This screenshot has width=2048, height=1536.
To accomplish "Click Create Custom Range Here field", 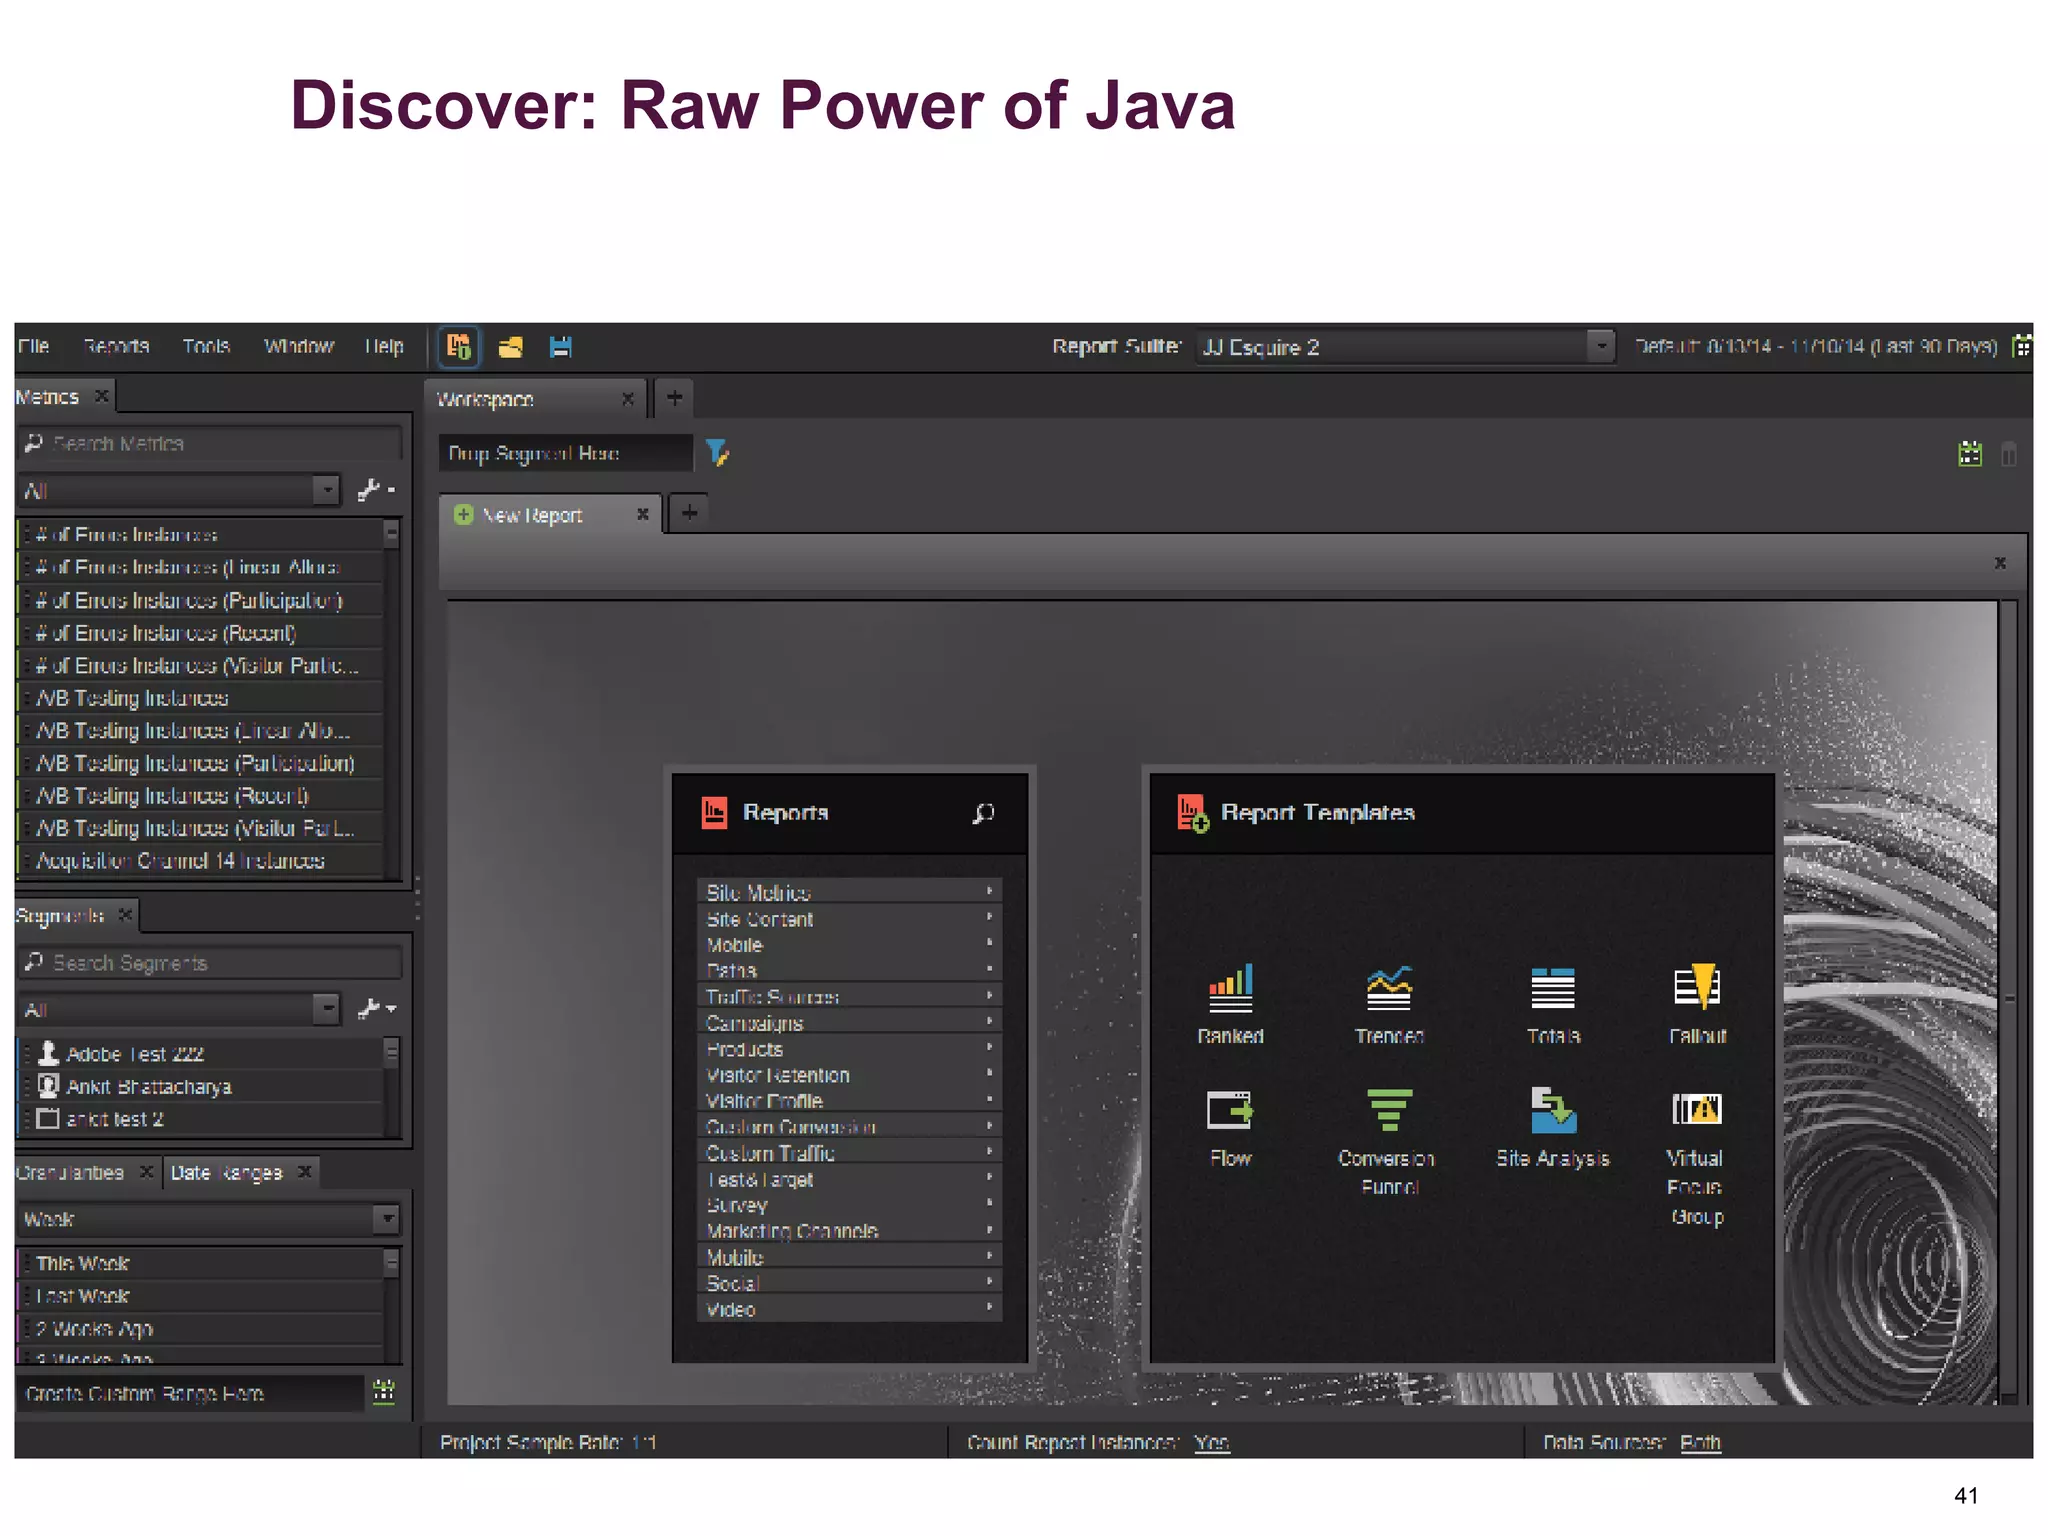I will pos(191,1393).
